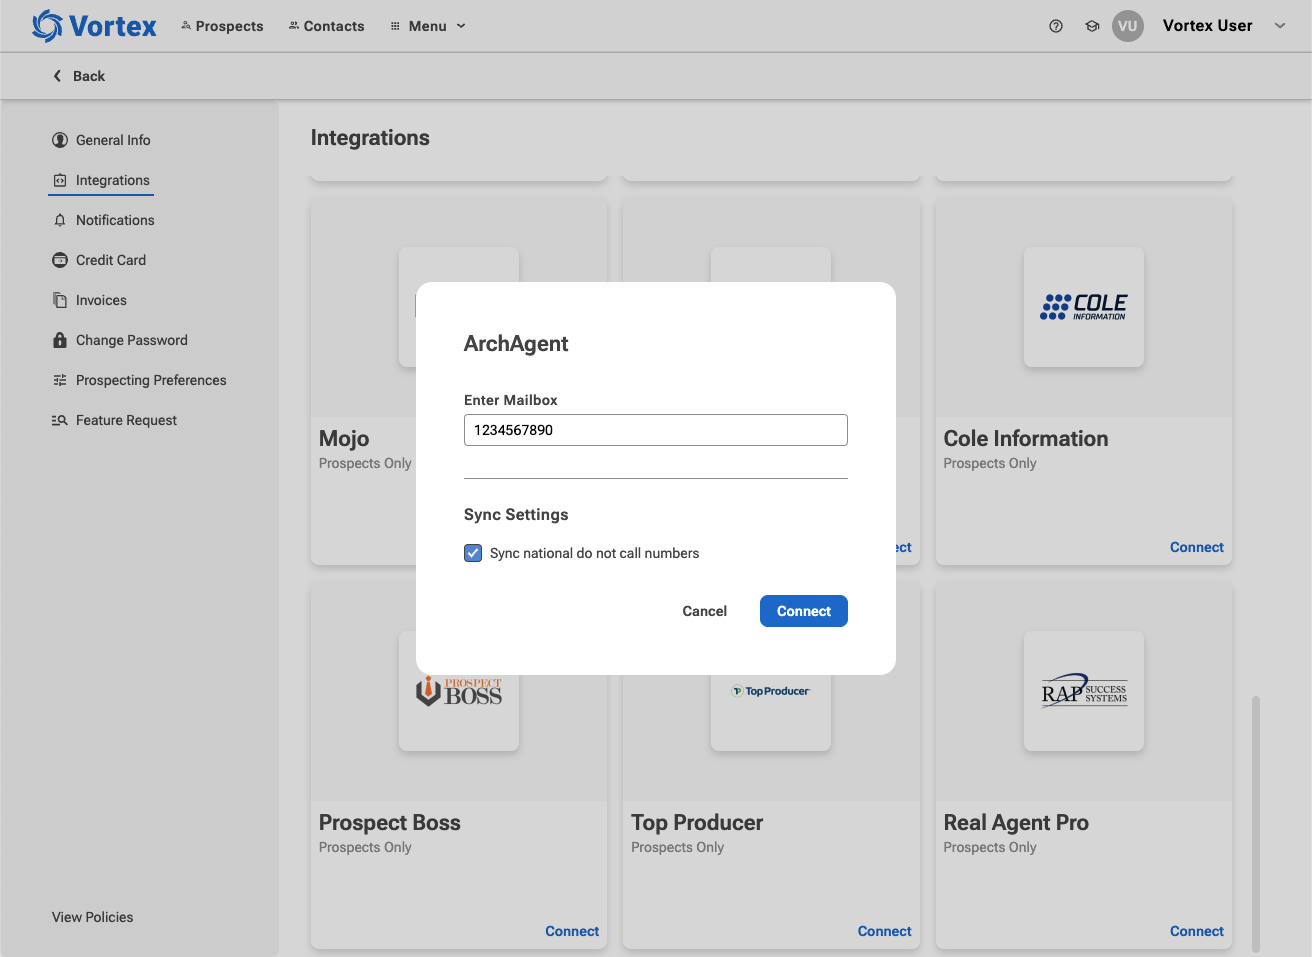Screen dimensions: 1312x957
Task: Click the Change Password lock icon
Action: coord(60,340)
